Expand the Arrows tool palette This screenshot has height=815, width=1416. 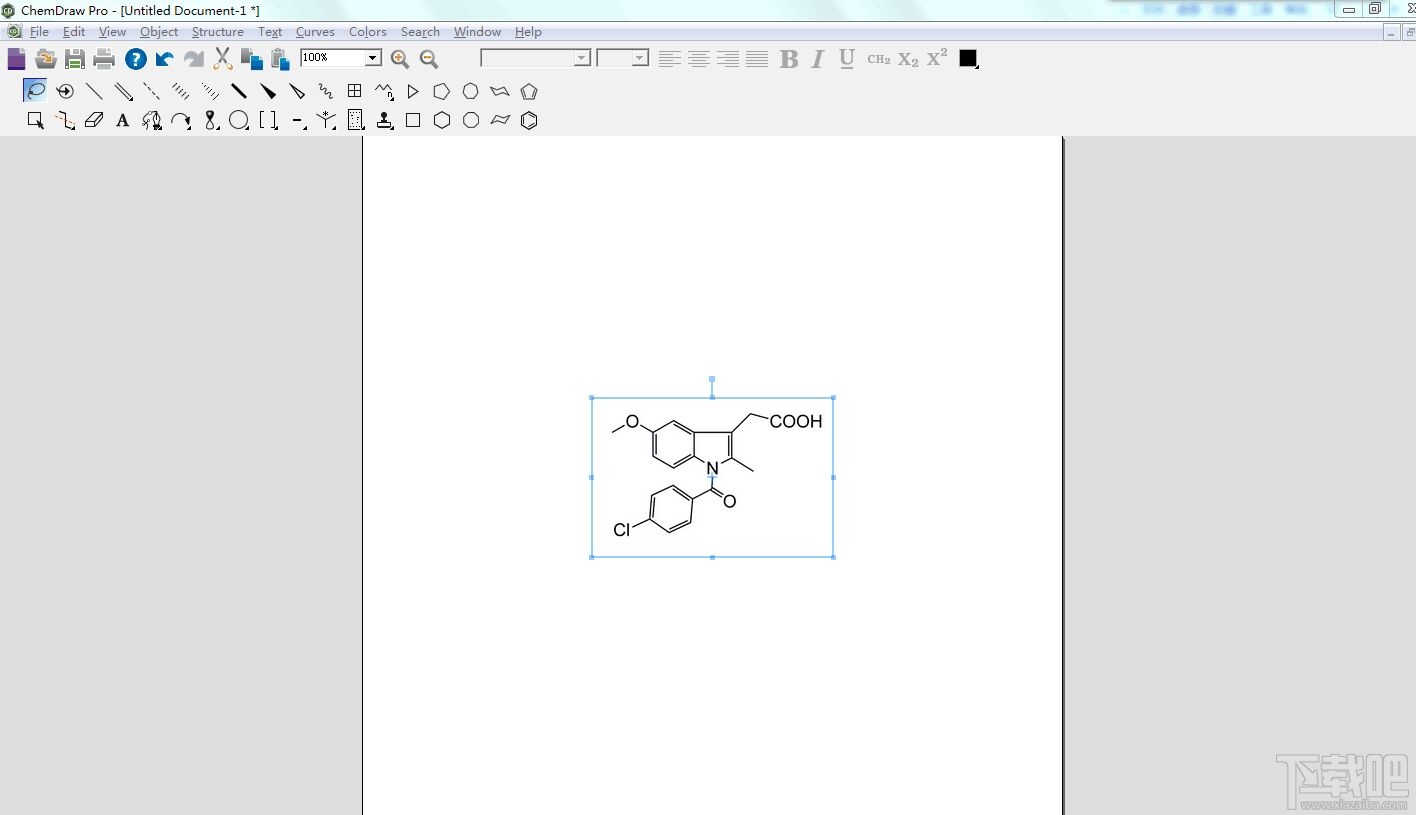pyautogui.click(x=181, y=120)
